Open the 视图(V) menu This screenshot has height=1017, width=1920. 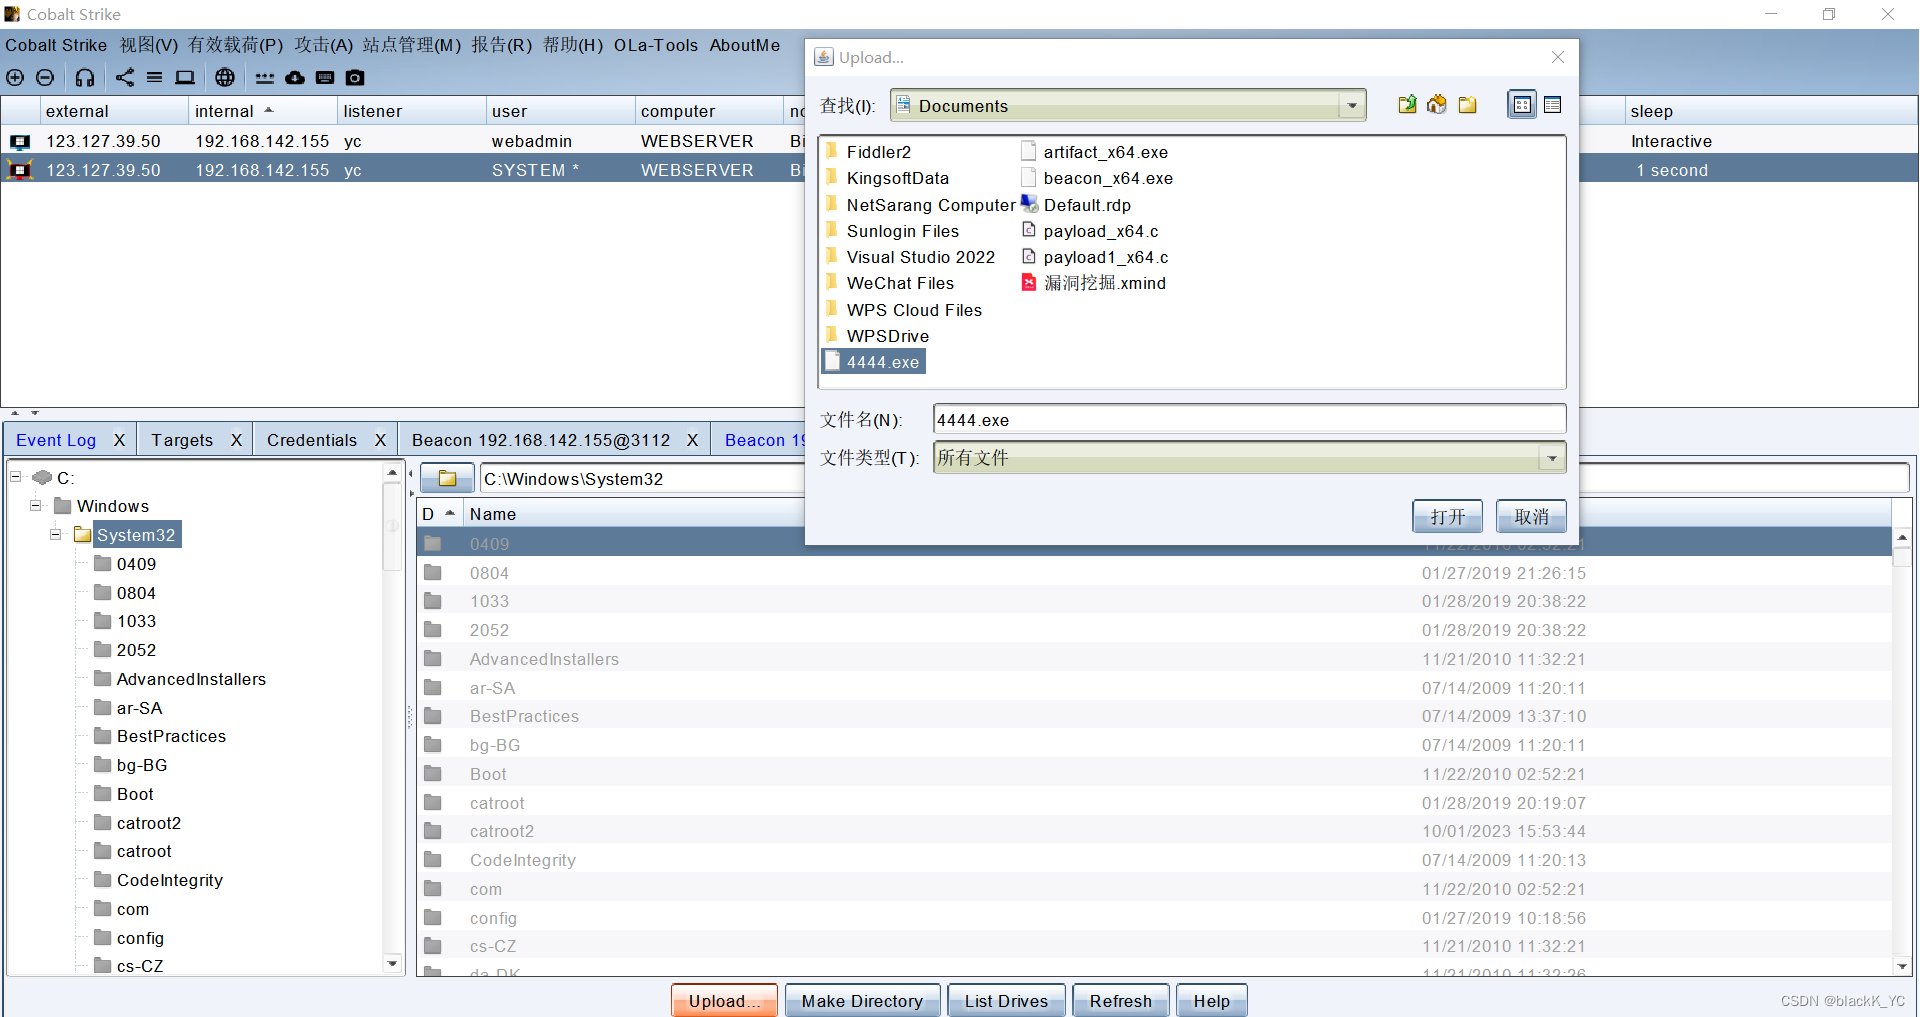[148, 45]
